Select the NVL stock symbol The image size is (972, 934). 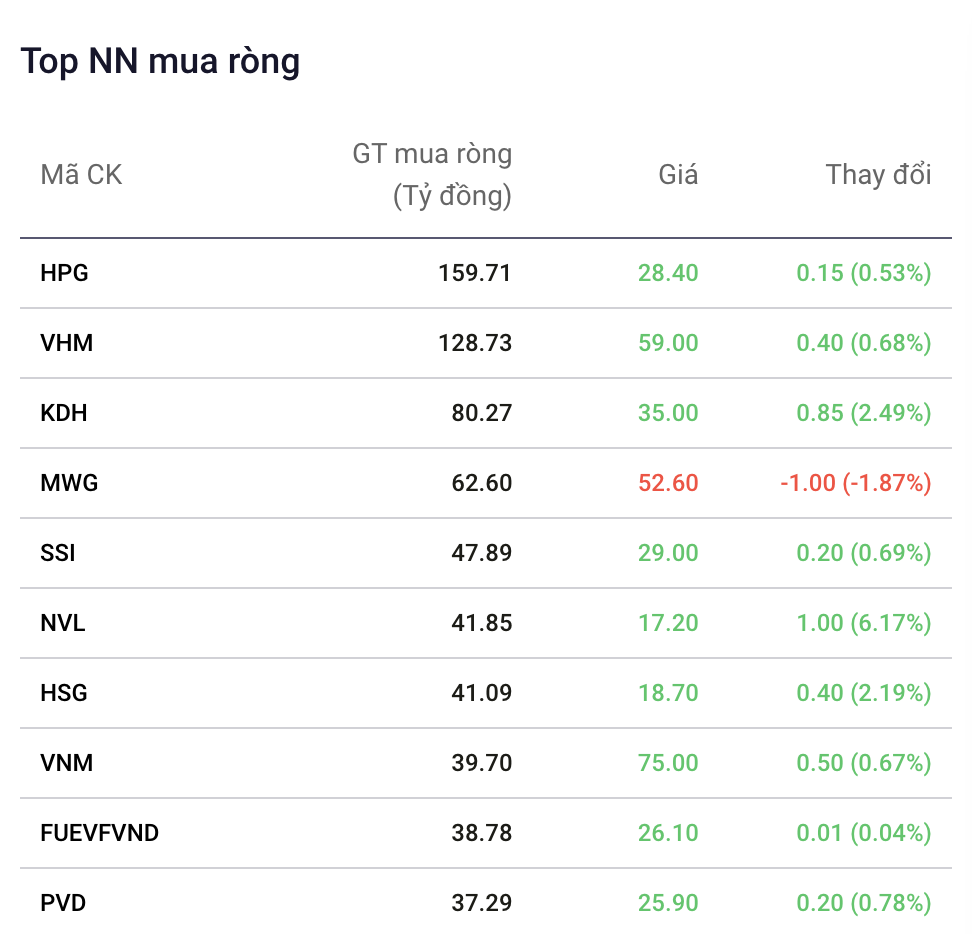tap(63, 623)
